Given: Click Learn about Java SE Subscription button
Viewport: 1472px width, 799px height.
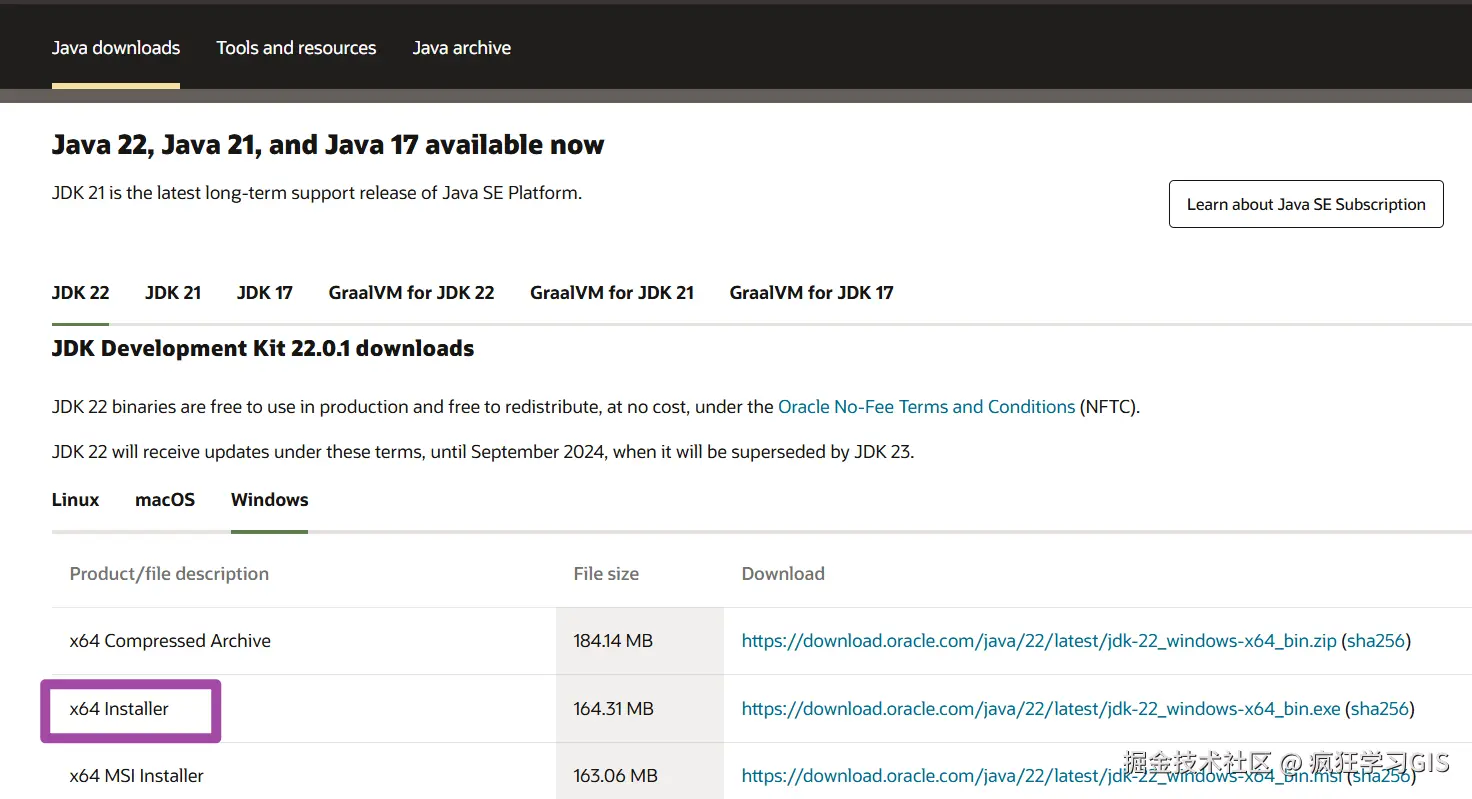Looking at the screenshot, I should tap(1305, 204).
